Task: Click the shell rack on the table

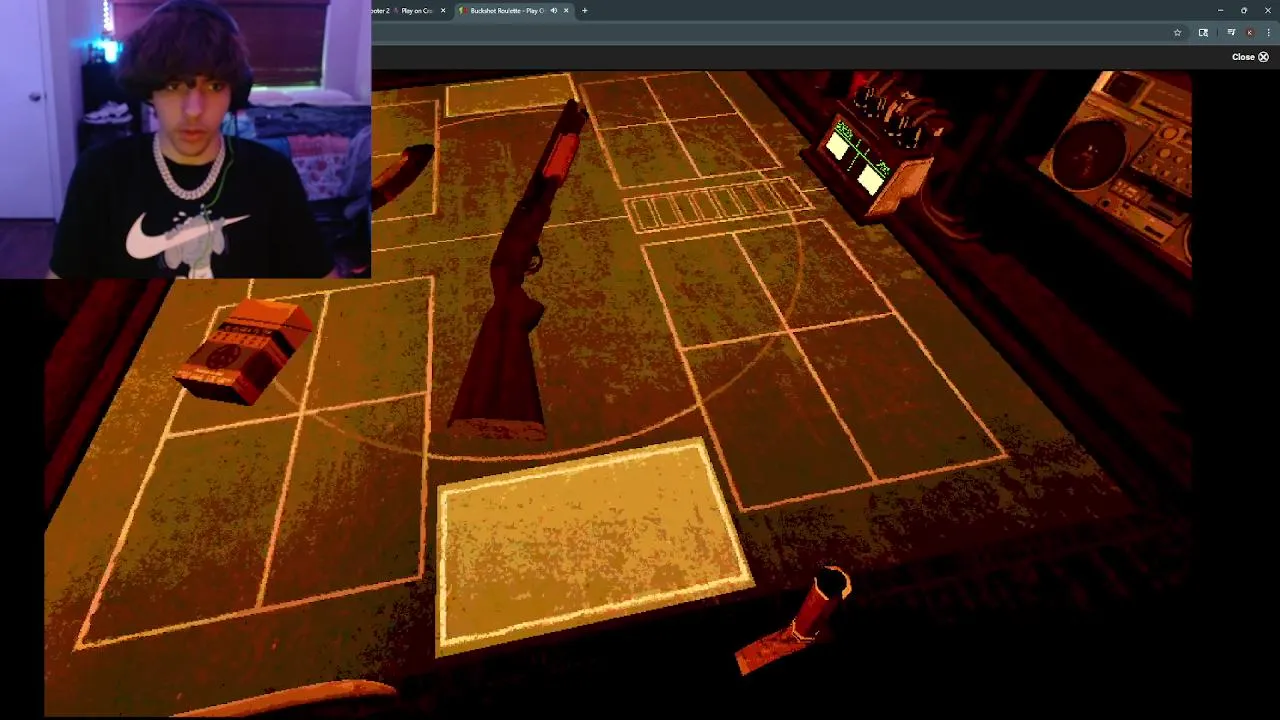Action: coord(718,204)
